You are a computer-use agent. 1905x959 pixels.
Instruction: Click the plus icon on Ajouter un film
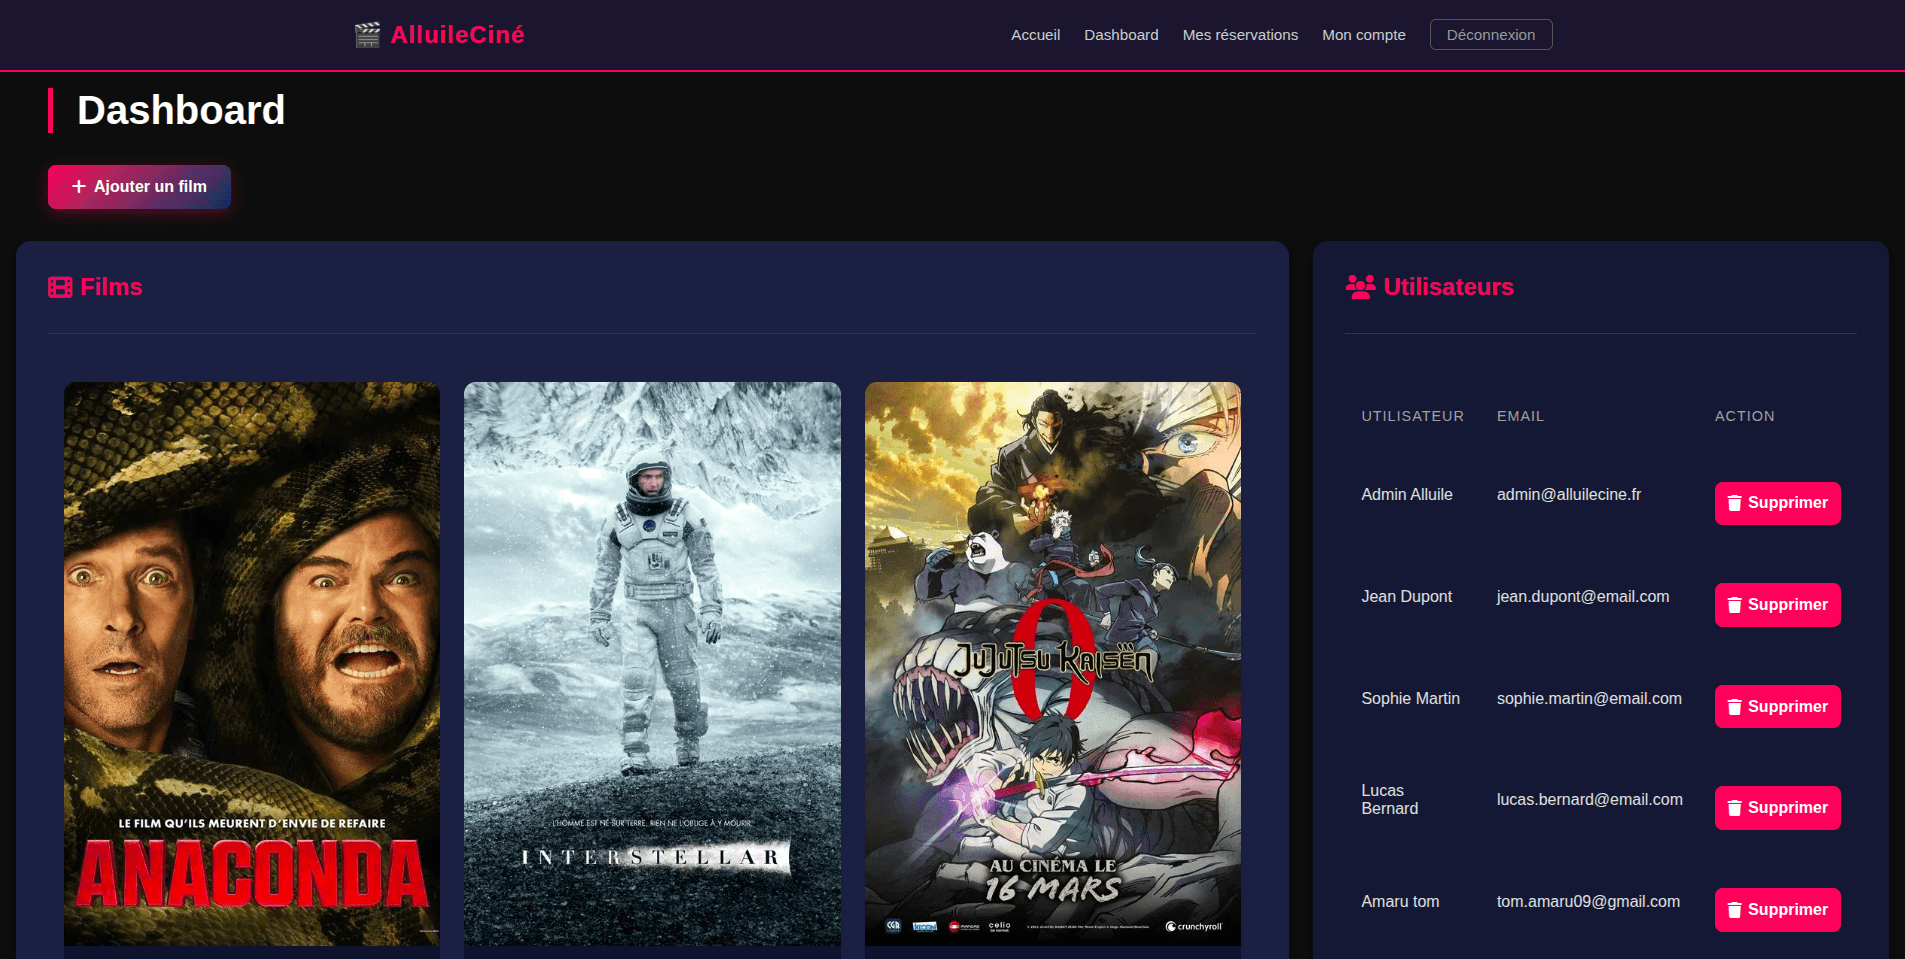(79, 187)
